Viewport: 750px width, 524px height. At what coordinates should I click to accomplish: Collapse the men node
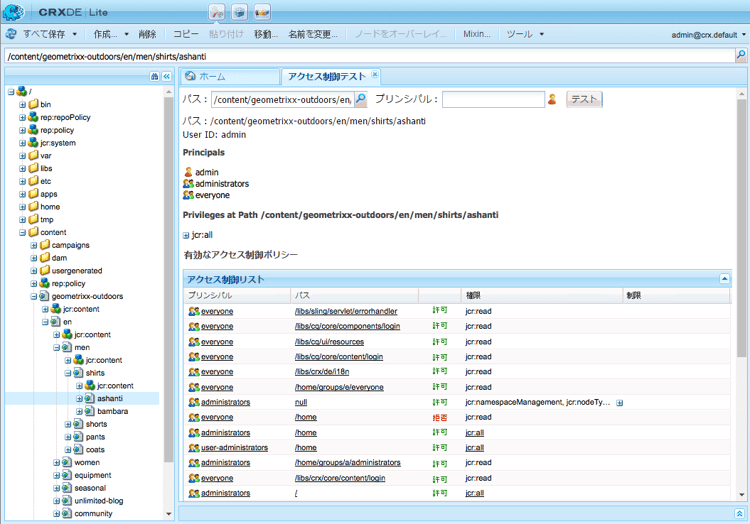pos(56,348)
